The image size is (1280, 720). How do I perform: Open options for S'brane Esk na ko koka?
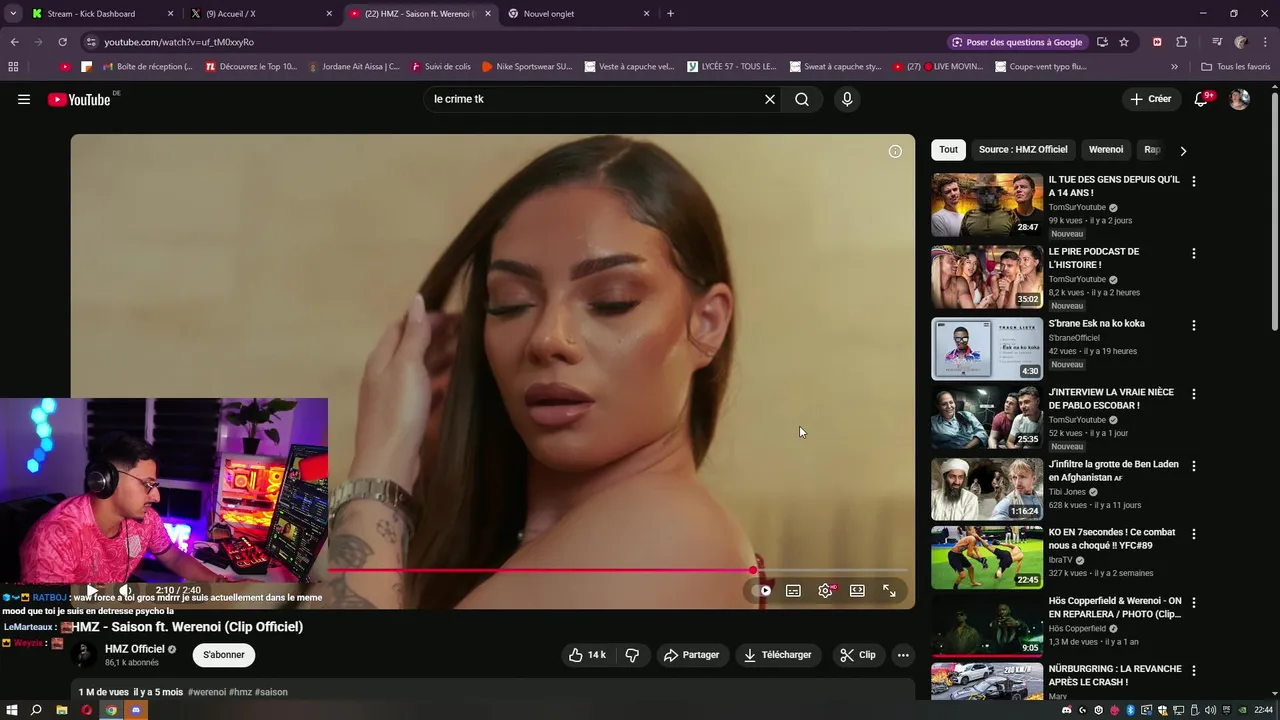tap(1193, 326)
